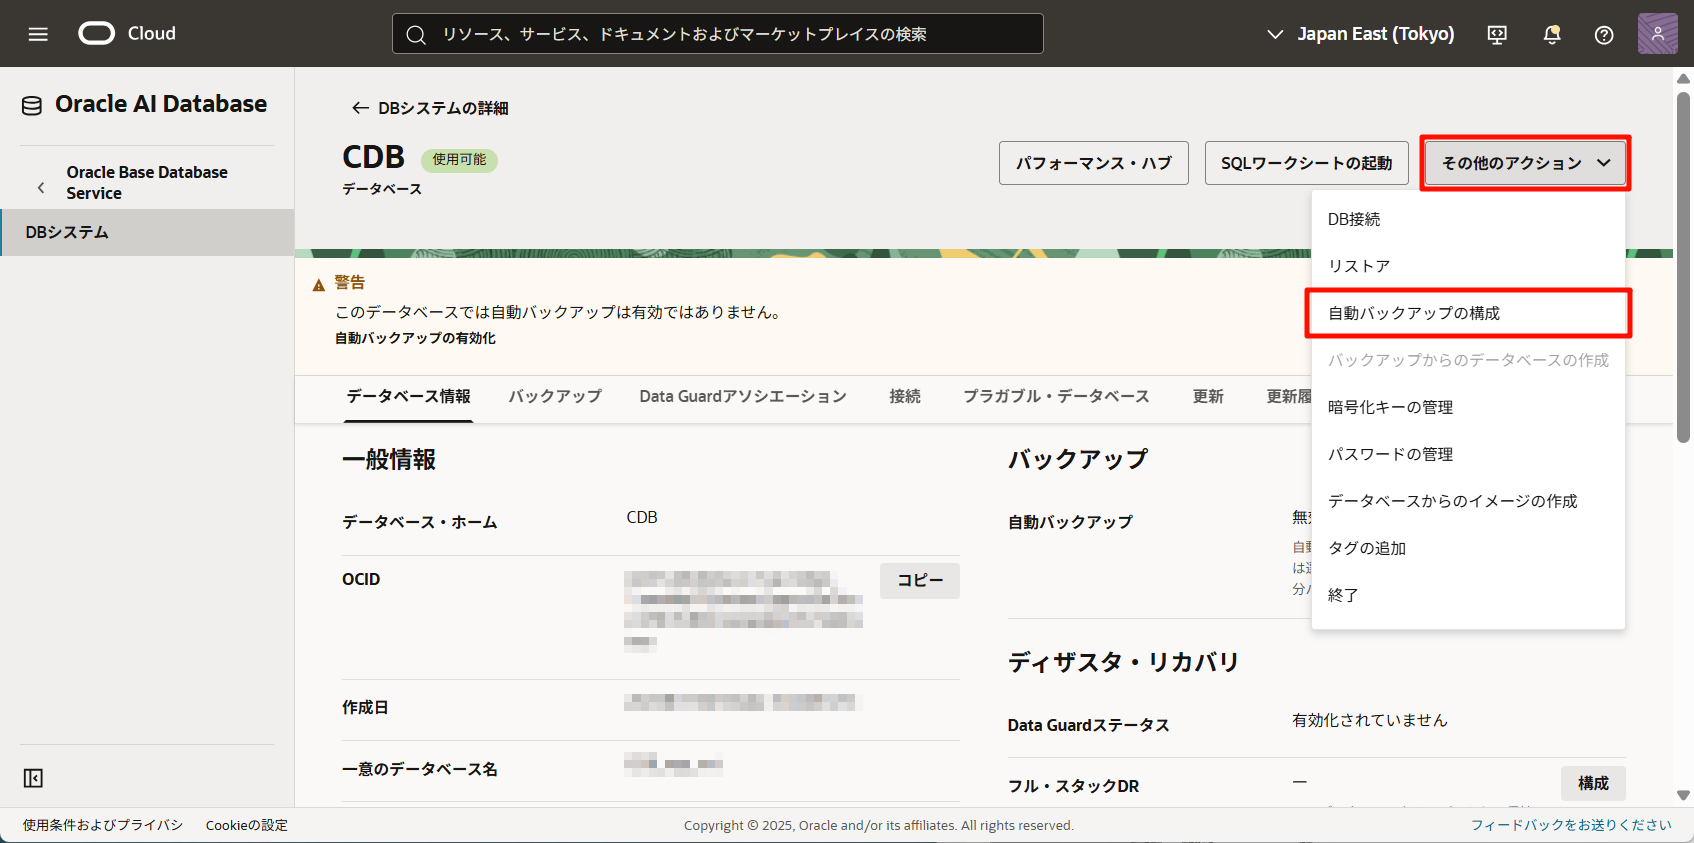Focus the resource search field

pyautogui.click(x=718, y=34)
